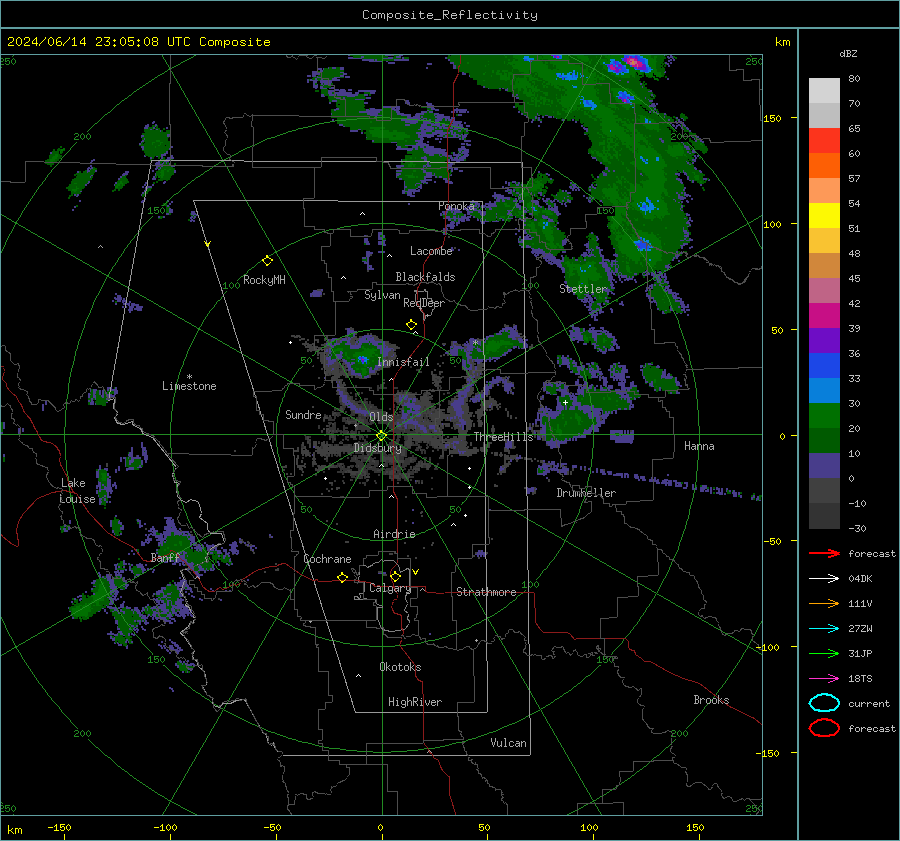The width and height of the screenshot is (900, 841).
Task: Click the 10 dBZ slate-purple swatch
Action: [x=824, y=466]
